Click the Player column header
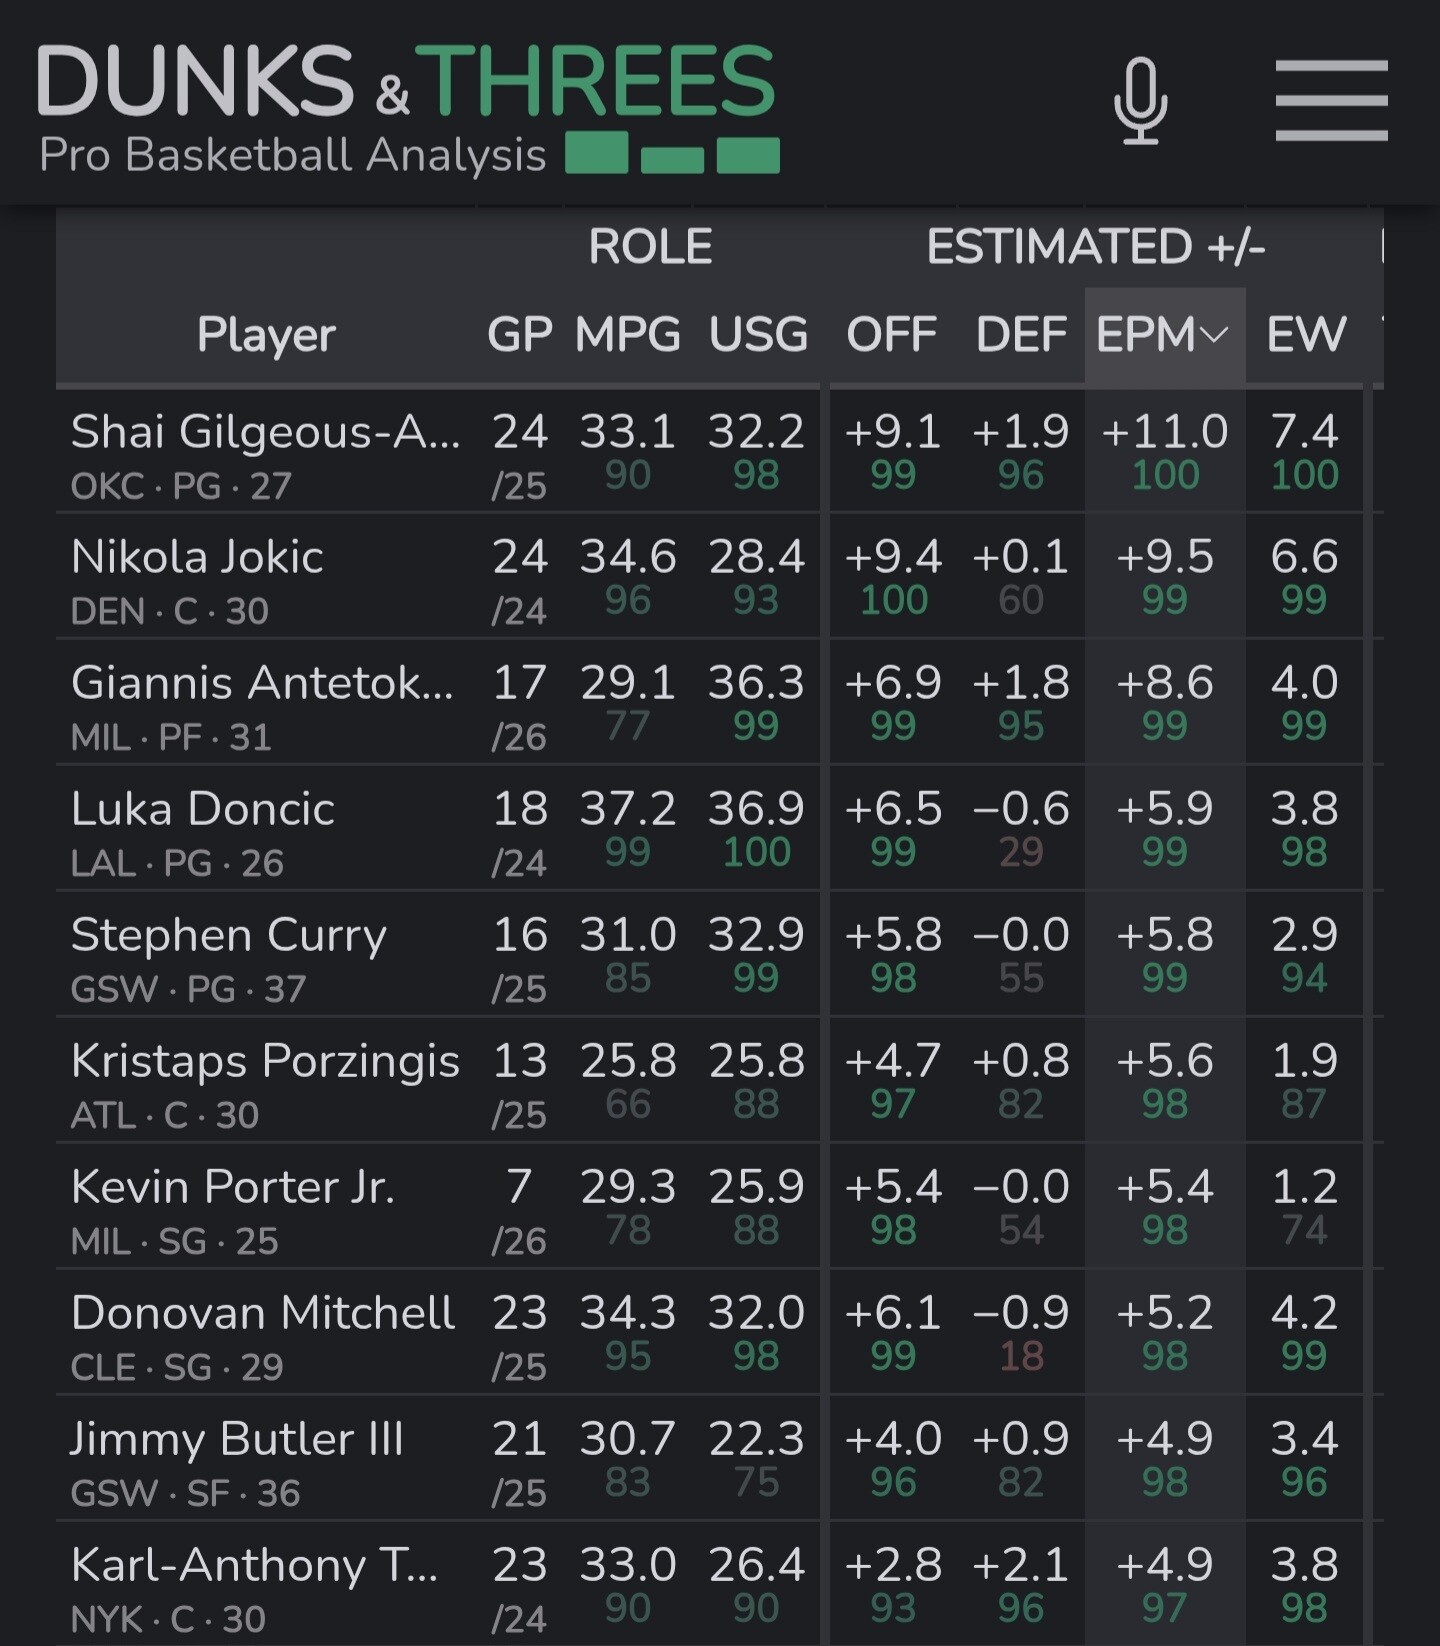1440x1646 pixels. (266, 335)
